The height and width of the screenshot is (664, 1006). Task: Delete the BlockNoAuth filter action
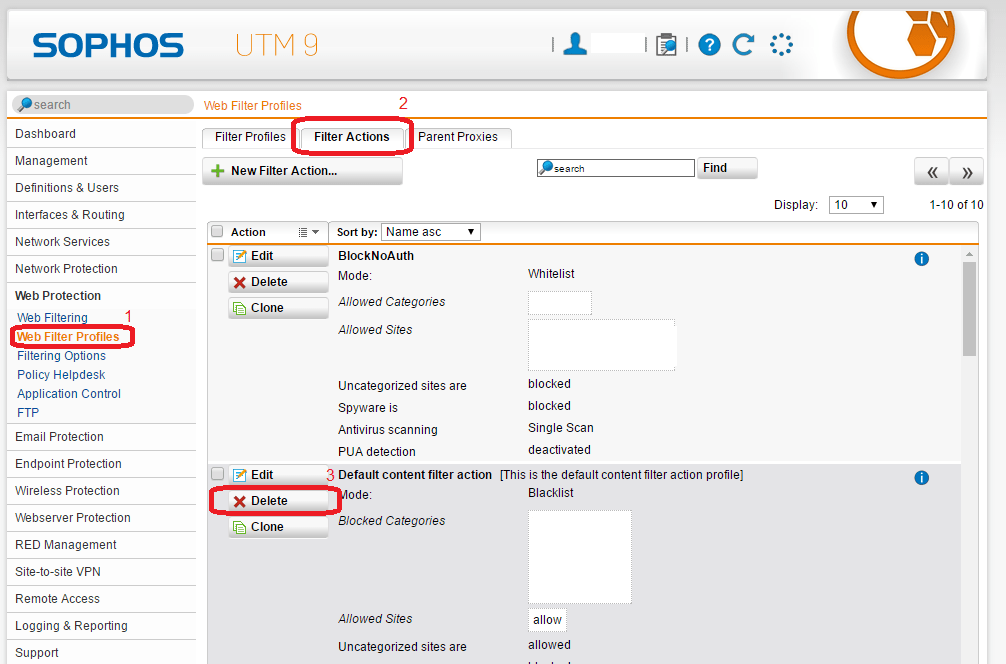point(278,282)
